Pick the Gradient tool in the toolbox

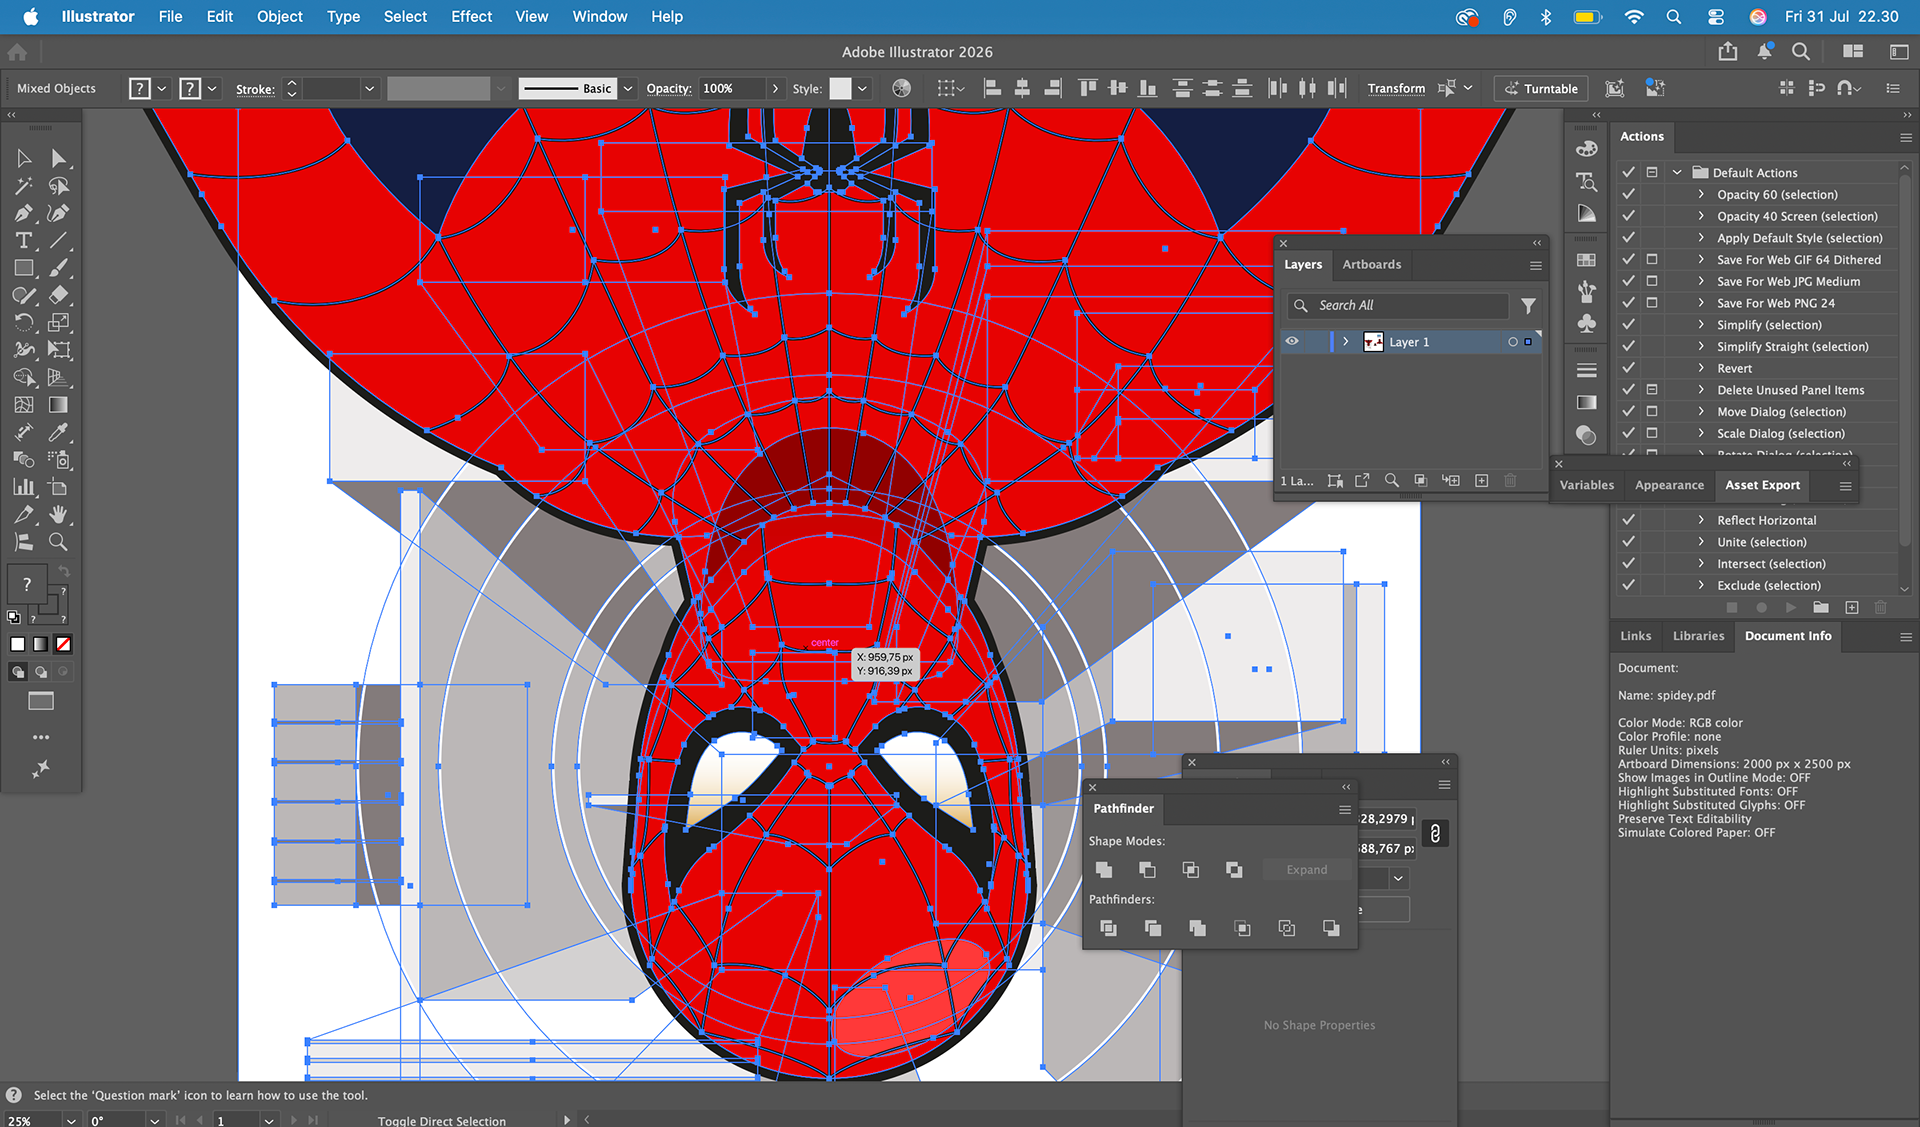point(58,405)
